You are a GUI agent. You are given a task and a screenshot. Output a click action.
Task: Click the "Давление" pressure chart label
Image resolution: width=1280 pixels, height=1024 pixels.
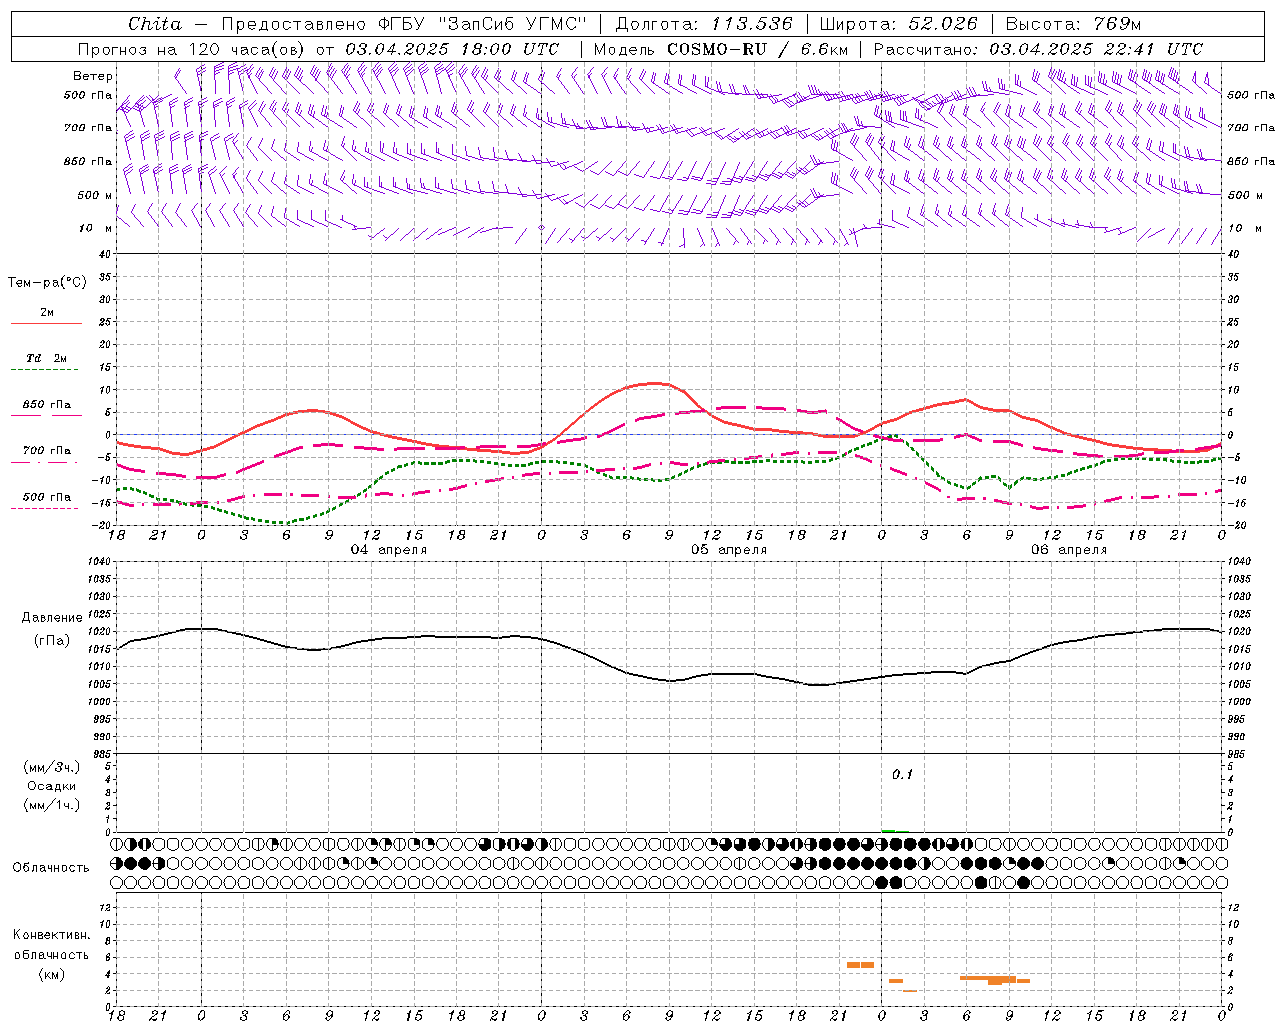[x=52, y=618]
